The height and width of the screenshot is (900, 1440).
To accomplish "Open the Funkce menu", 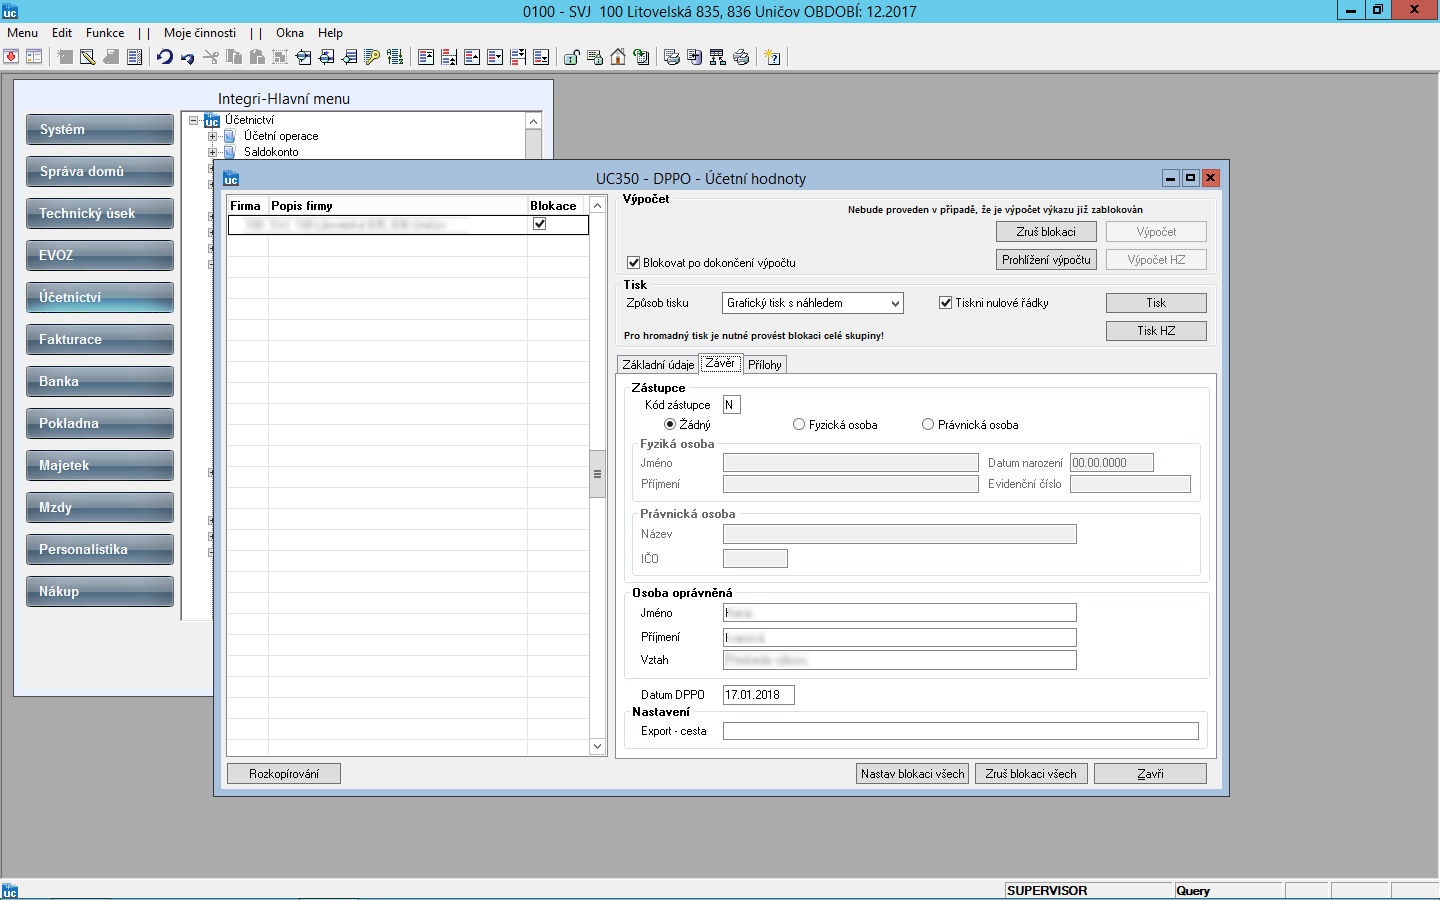I will 105,33.
